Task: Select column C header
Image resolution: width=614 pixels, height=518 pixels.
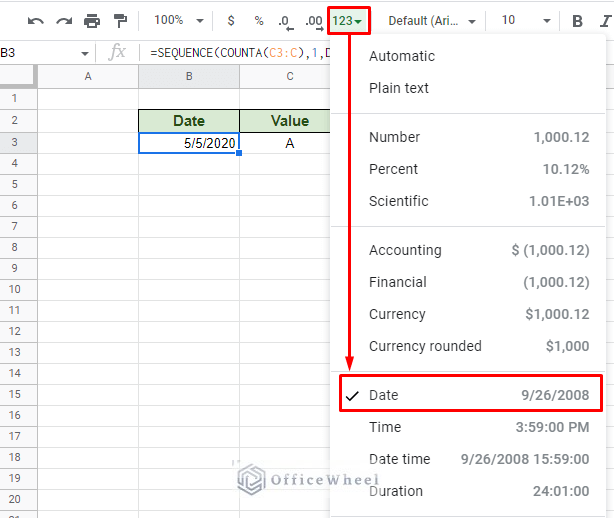Action: point(285,76)
